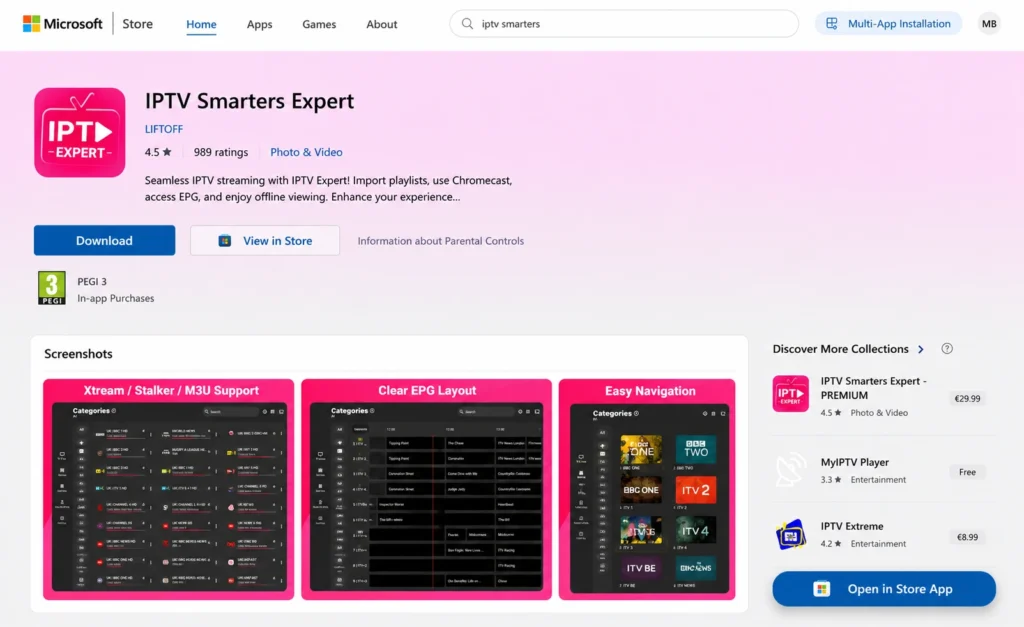1024x627 pixels.
Task: Click the €29.99 price tag
Action: (967, 398)
